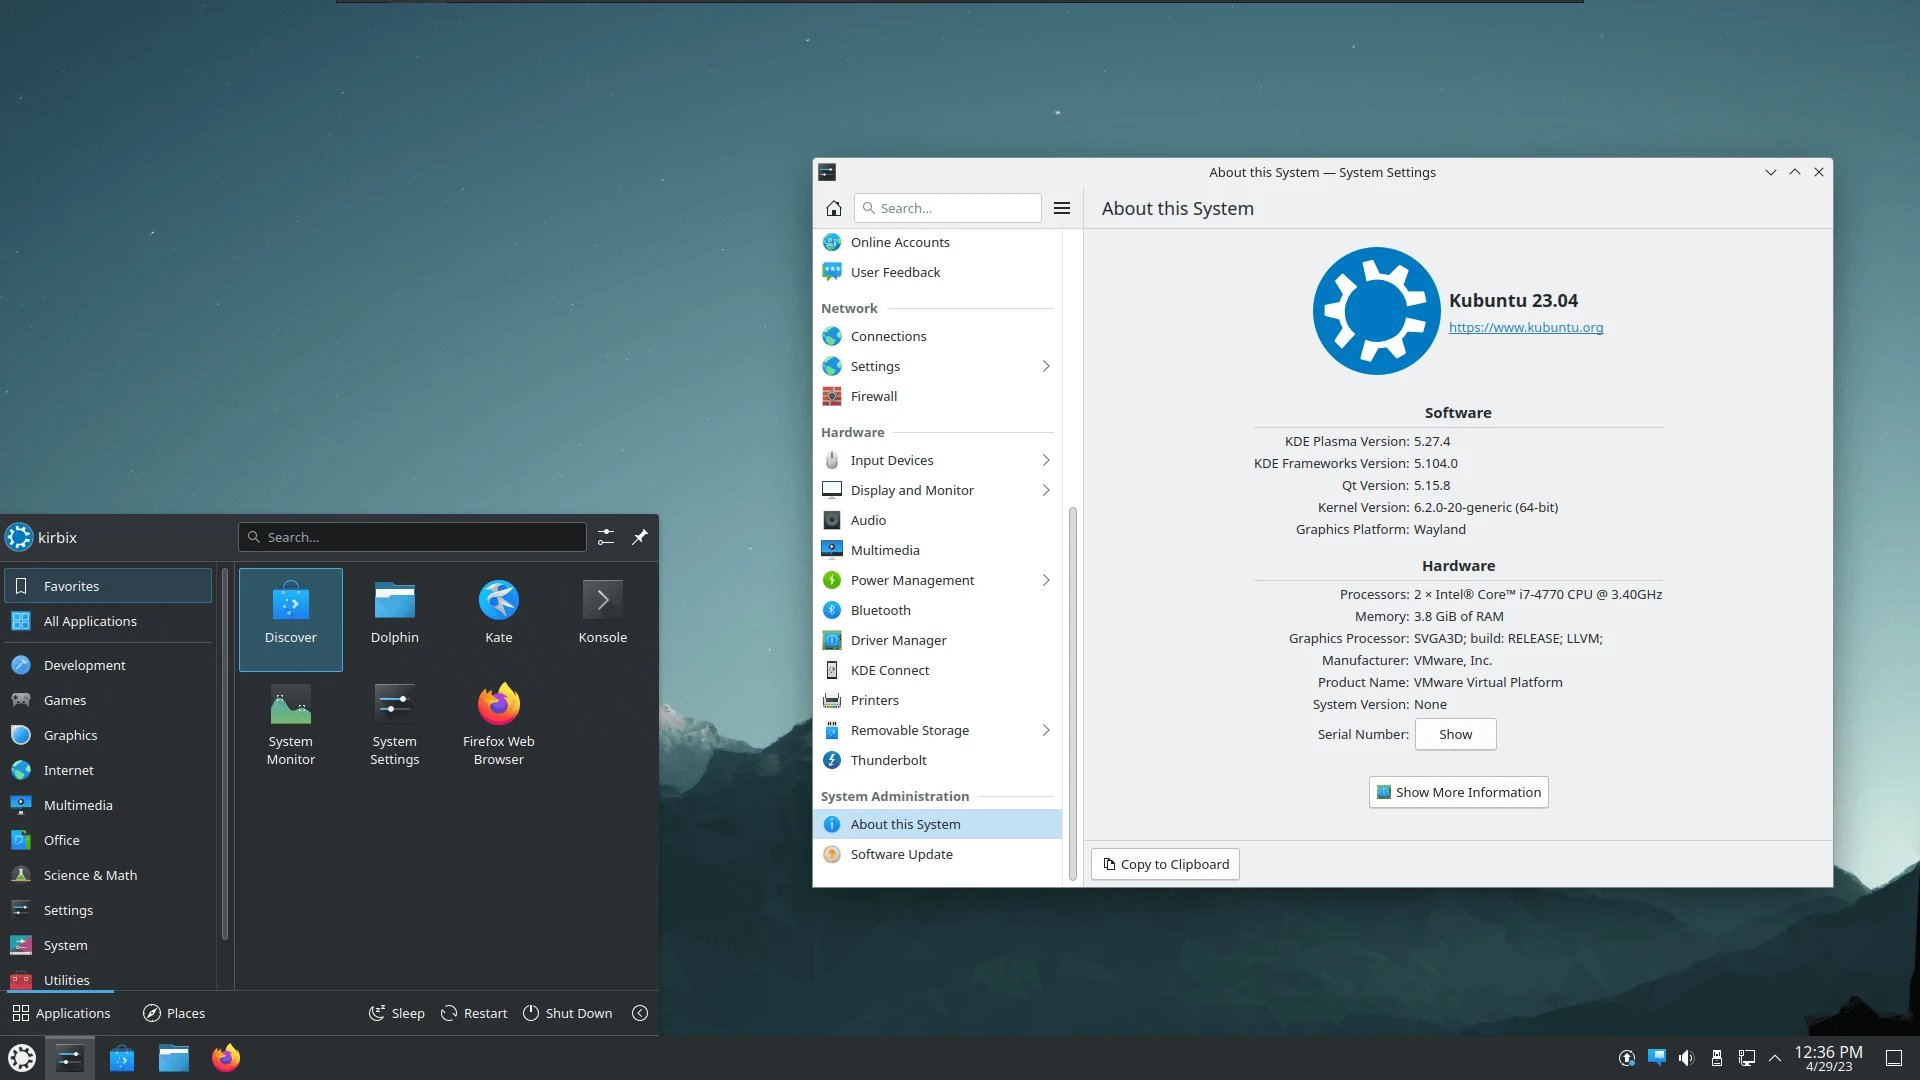Open the Driver Manager settings
The height and width of the screenshot is (1080, 1920).
coord(898,640)
